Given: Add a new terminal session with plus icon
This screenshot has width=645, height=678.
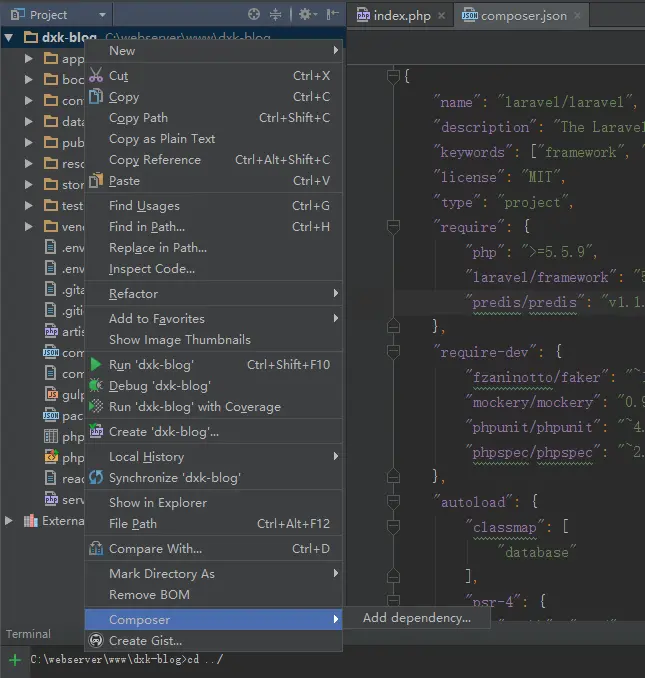Looking at the screenshot, I should (x=14, y=660).
